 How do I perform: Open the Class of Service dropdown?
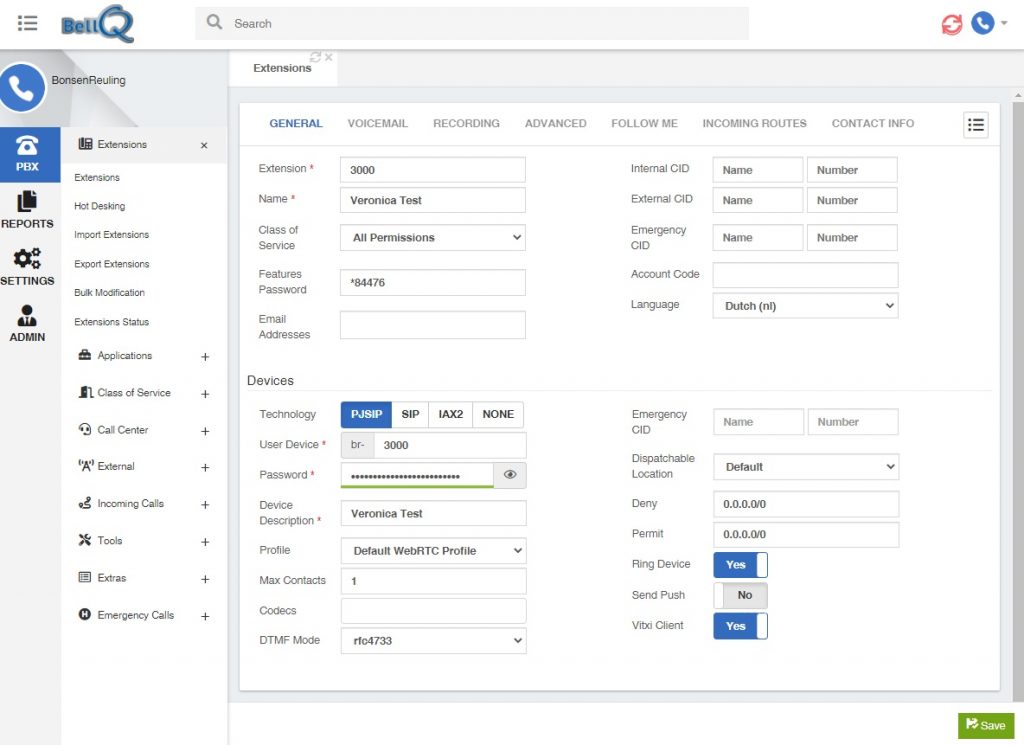[433, 238]
